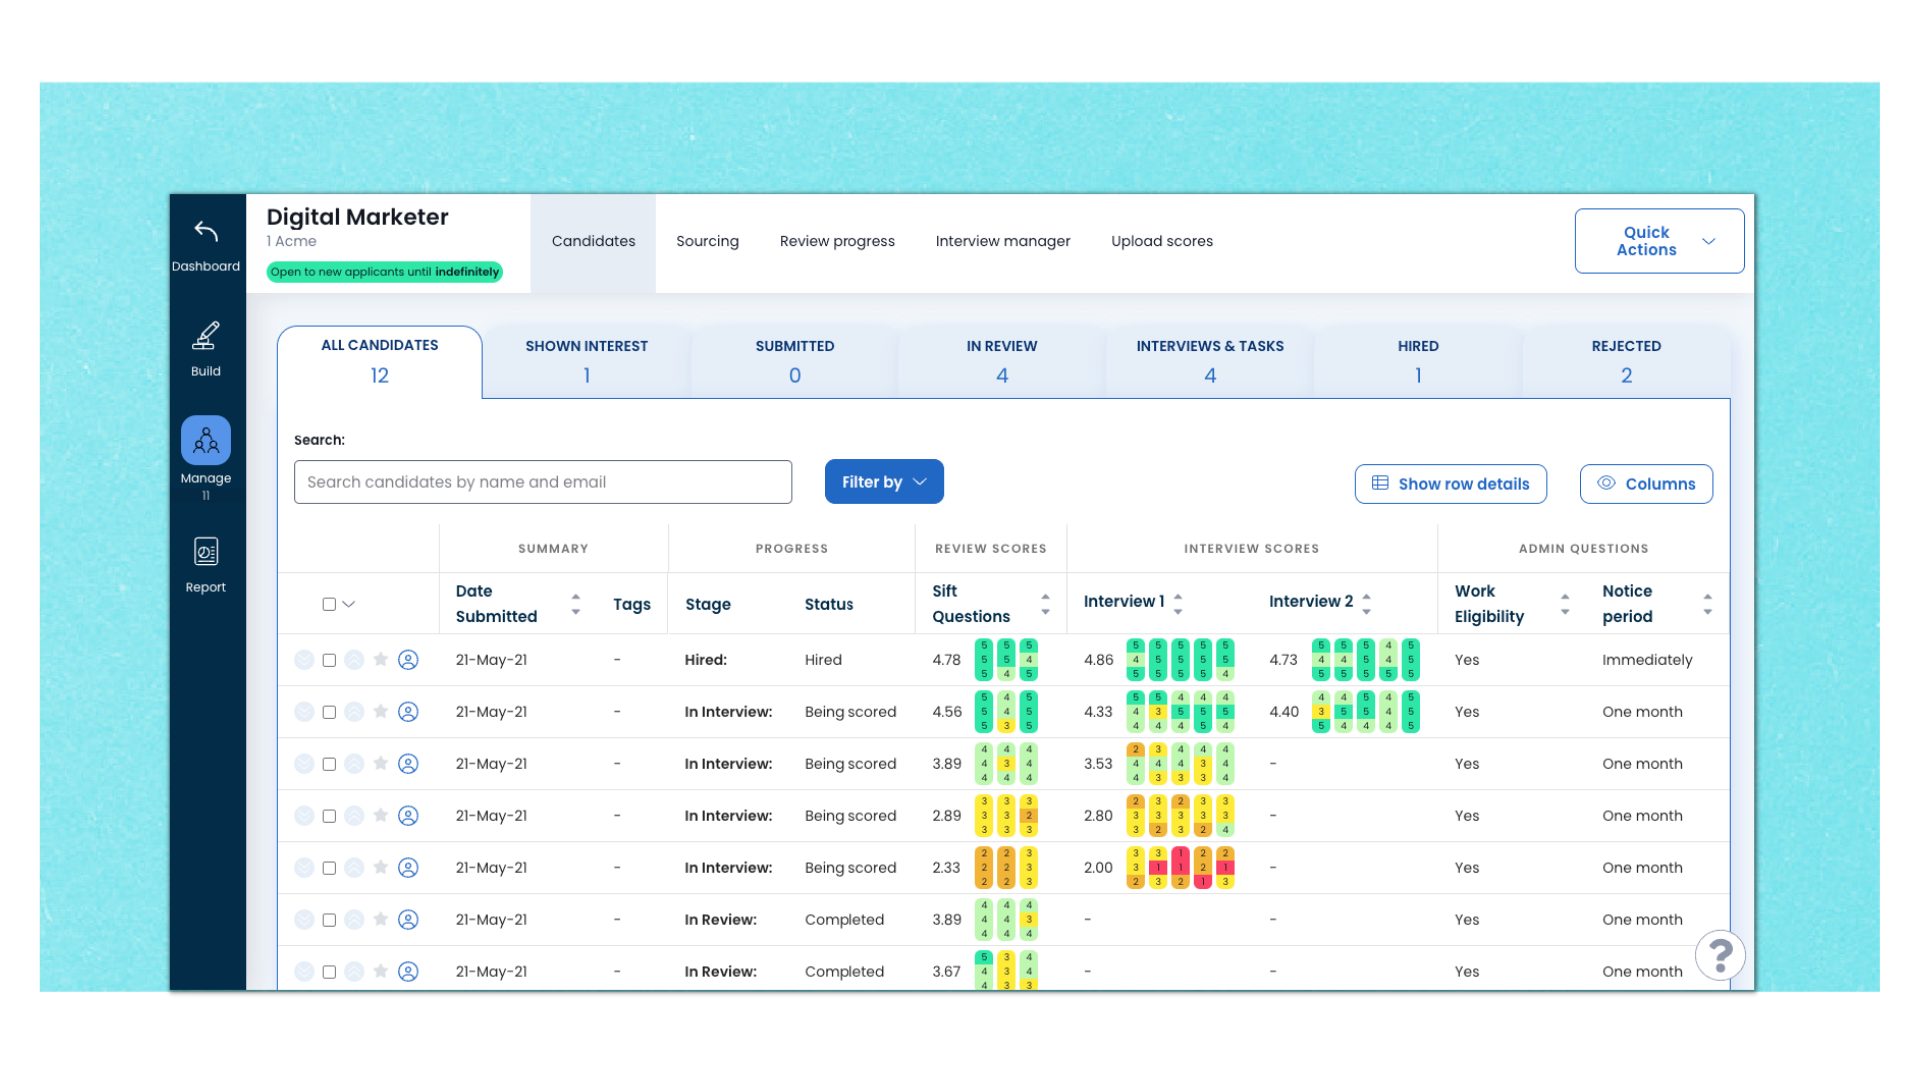Click the Show row details button

tap(1451, 483)
